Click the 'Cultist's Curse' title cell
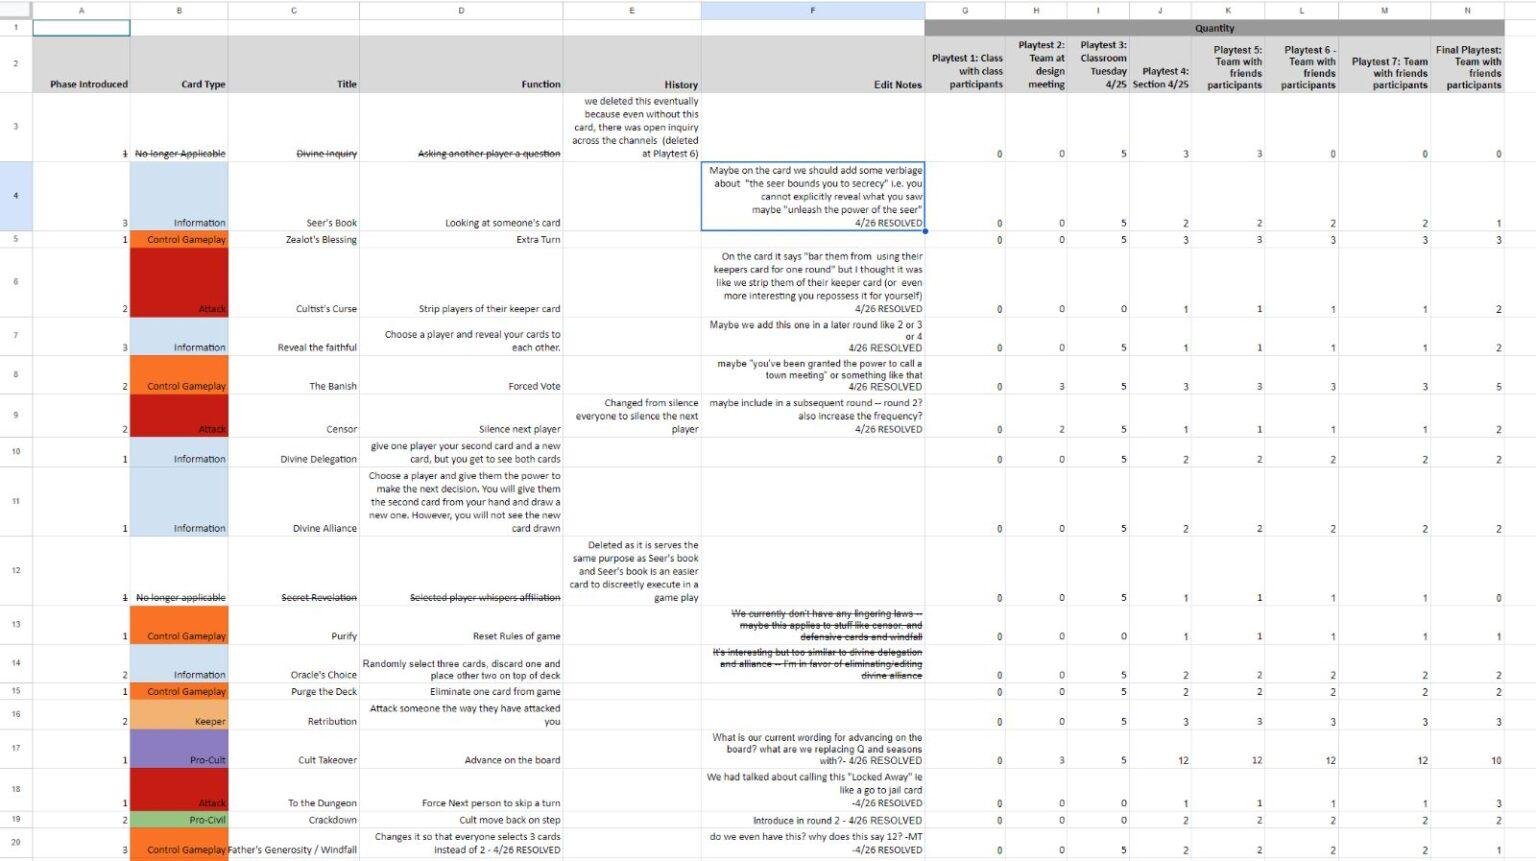The image size is (1536, 861). (294, 282)
